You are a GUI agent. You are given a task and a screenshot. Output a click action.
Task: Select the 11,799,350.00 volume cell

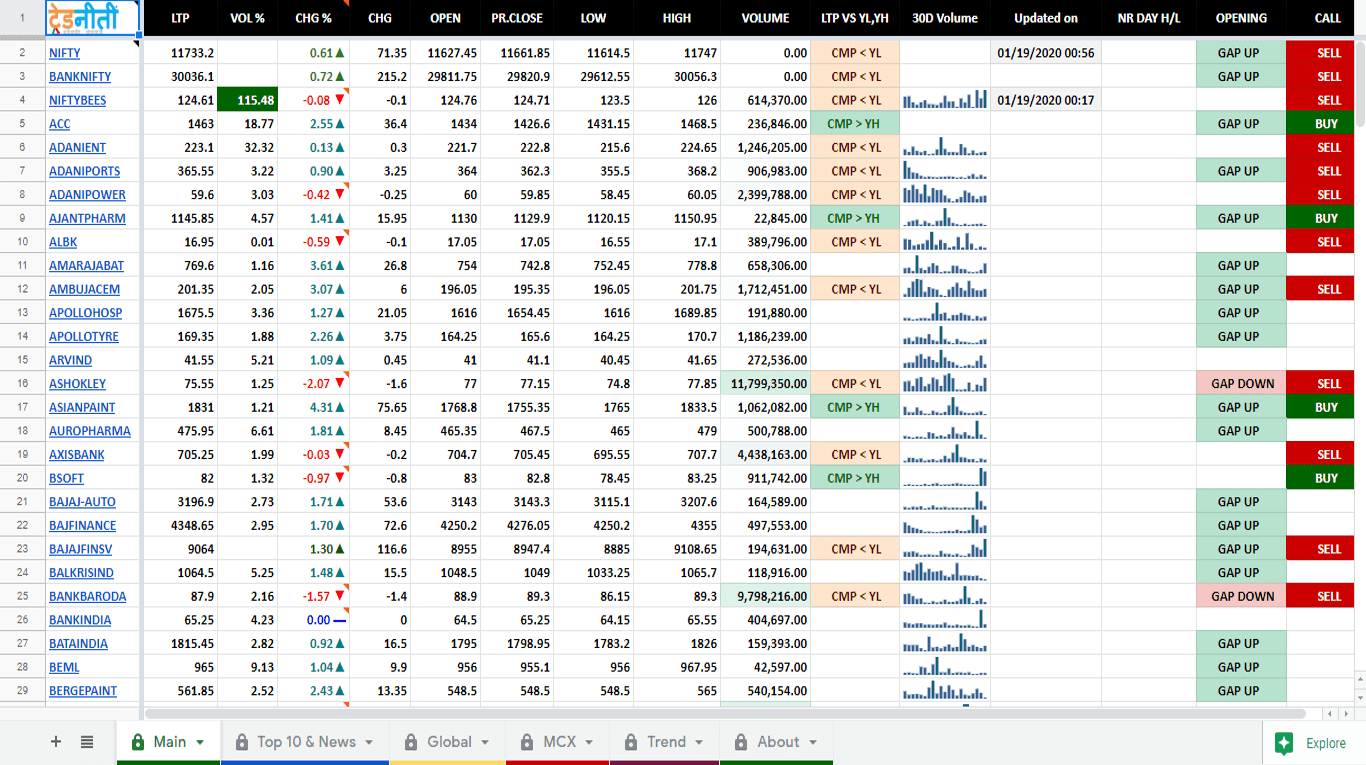pyautogui.click(x=765, y=384)
